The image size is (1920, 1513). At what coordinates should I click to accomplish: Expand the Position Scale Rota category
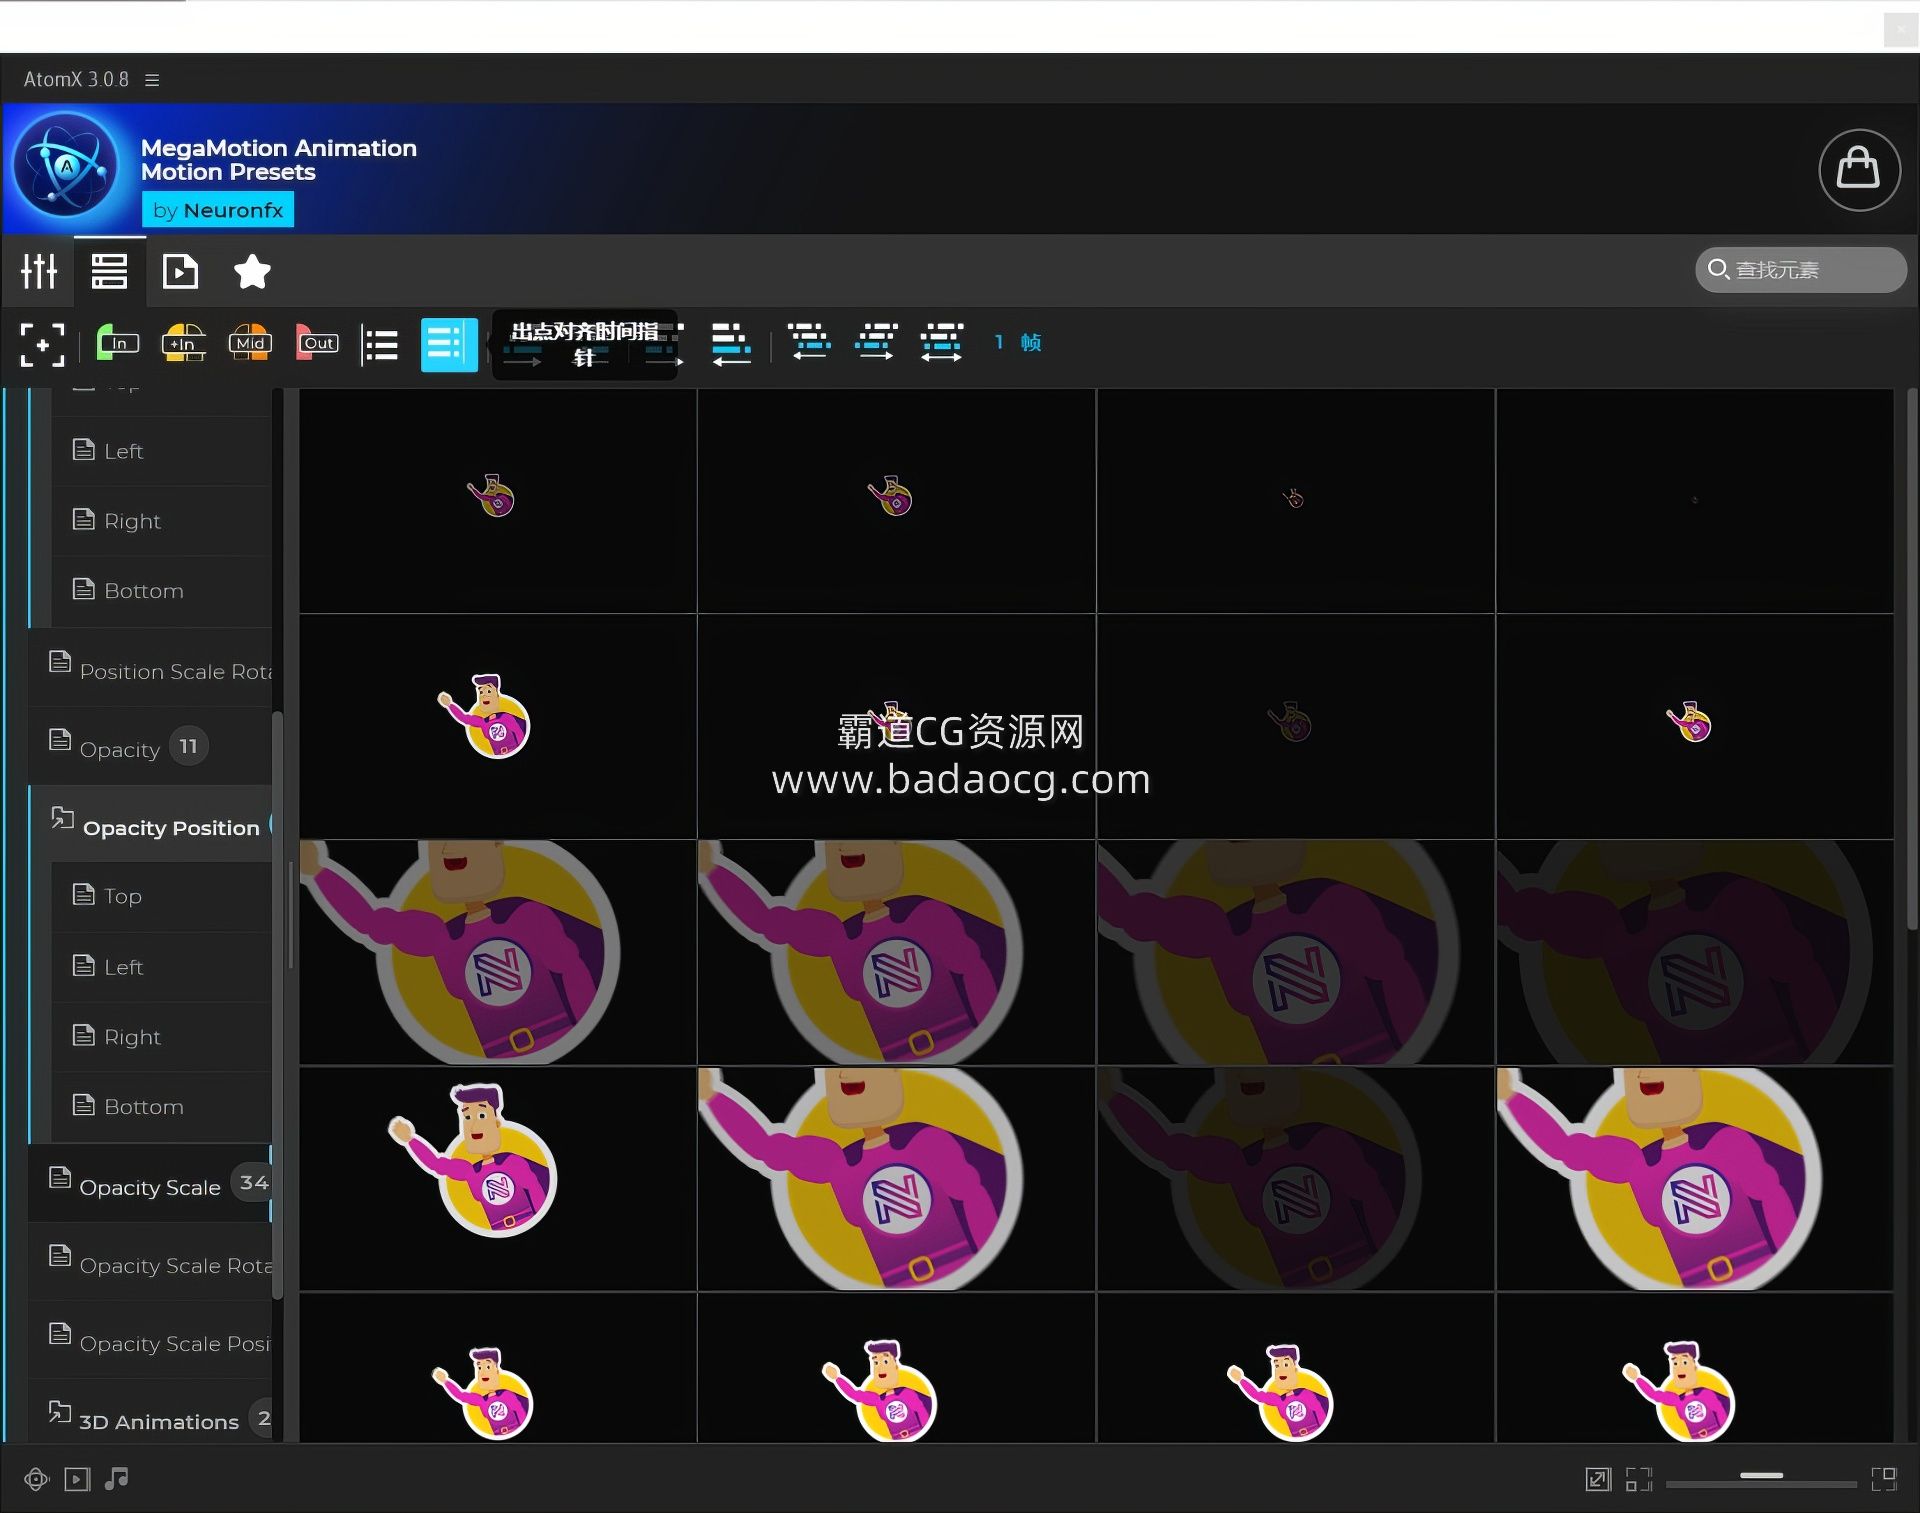coord(150,668)
